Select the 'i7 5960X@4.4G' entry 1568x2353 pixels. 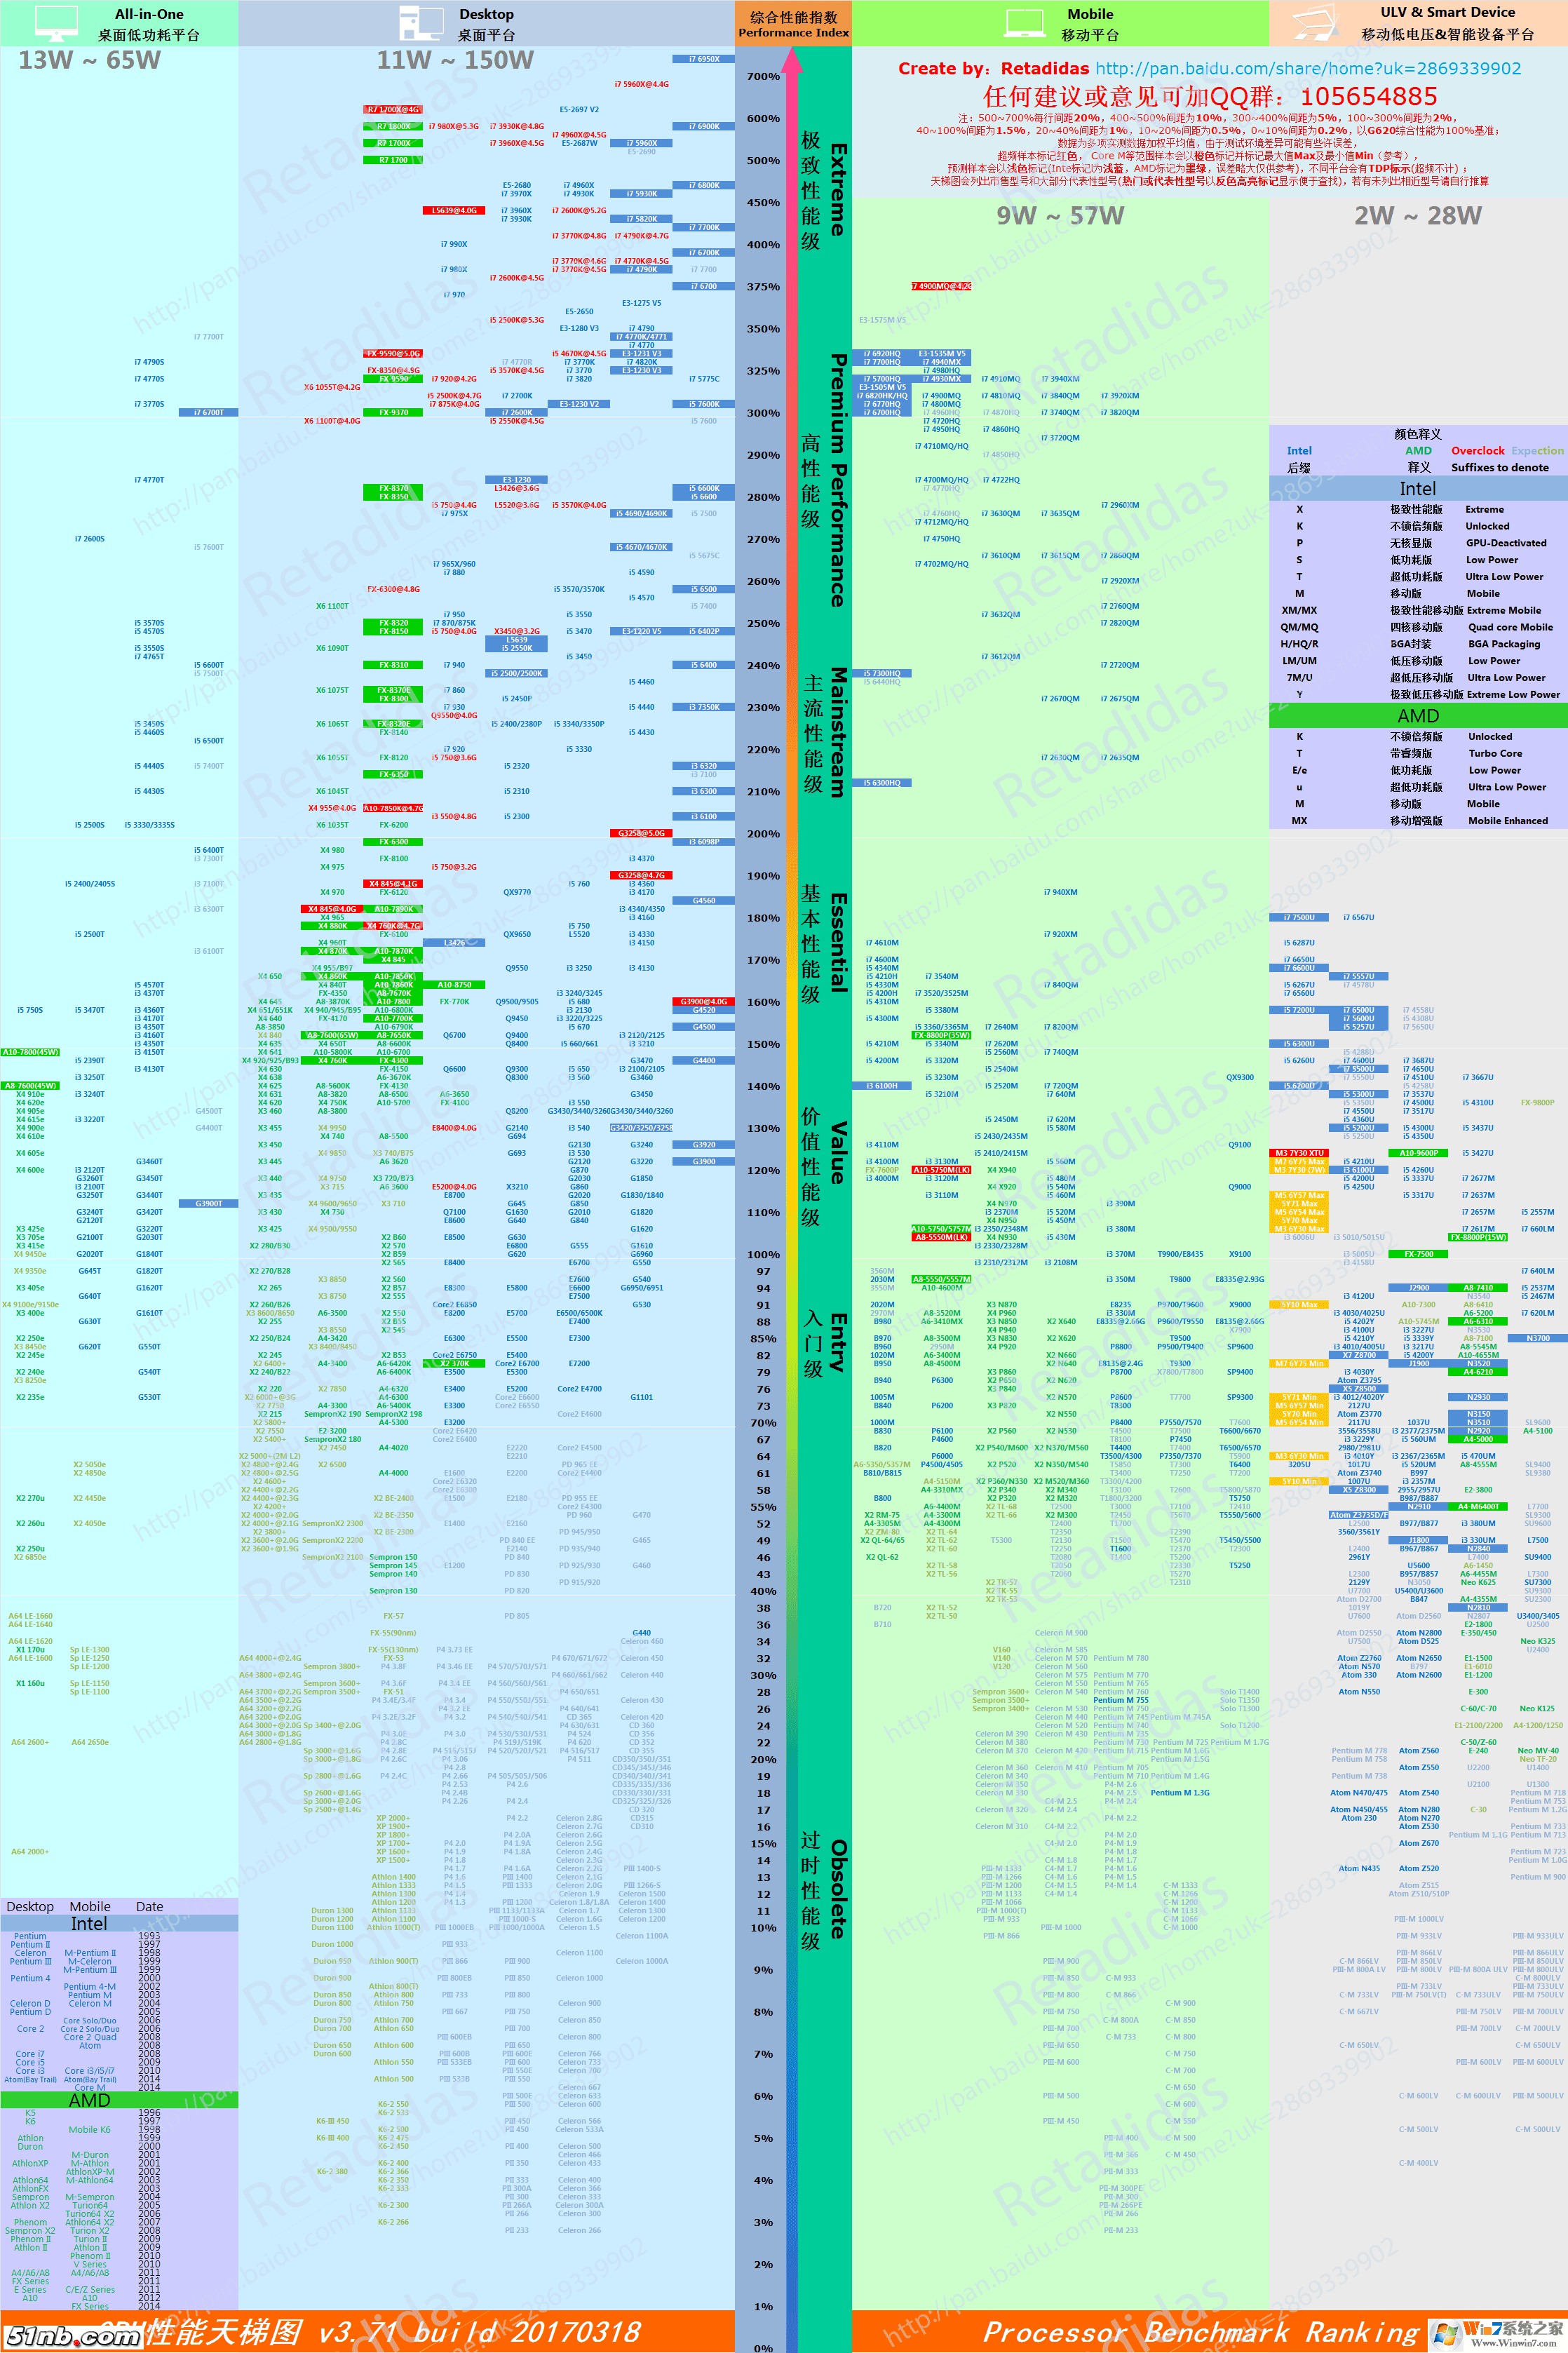click(641, 84)
